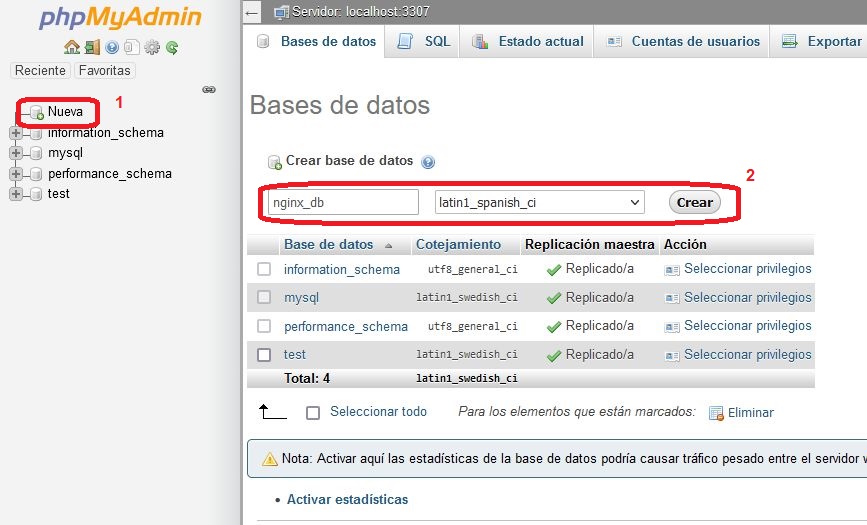
Task: Click the green reload navigation icon
Action: tap(172, 47)
